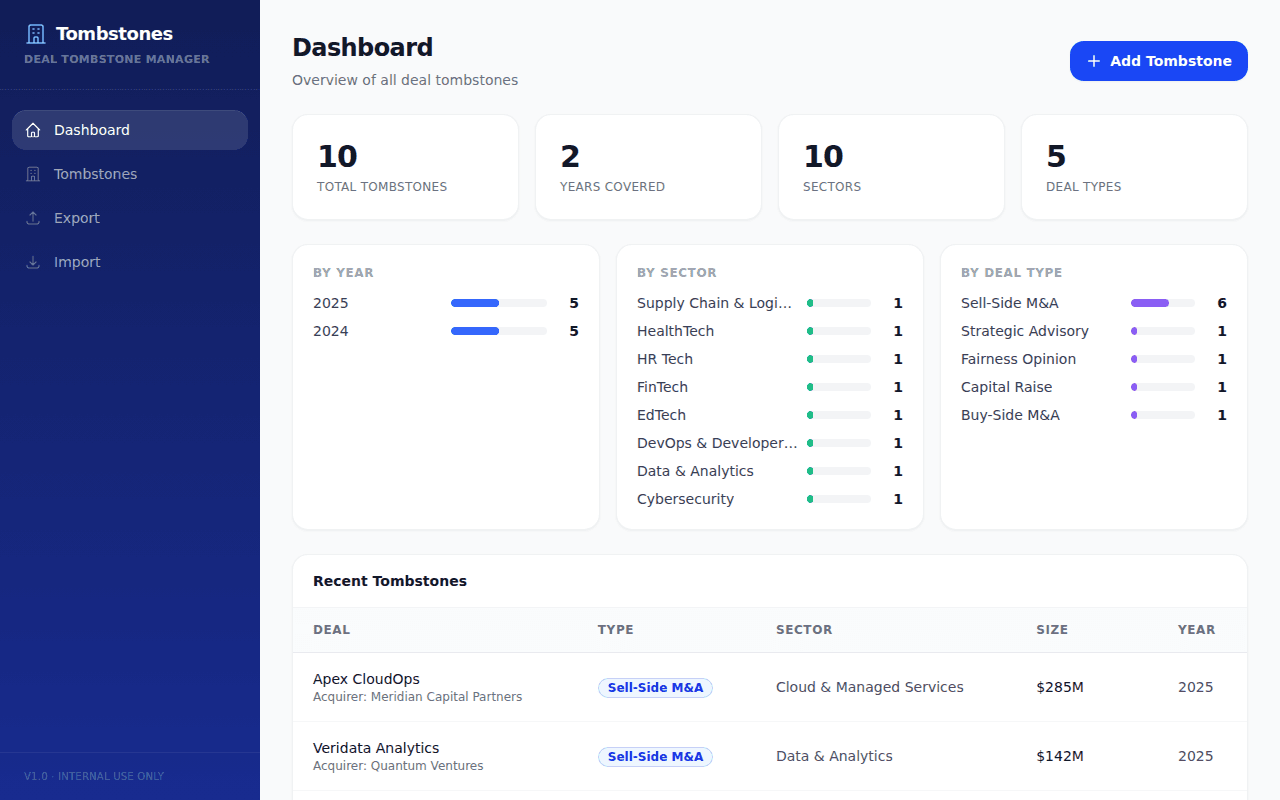This screenshot has width=1280, height=800.
Task: Click the Strategic Advisory progress bar
Action: click(x=1163, y=331)
